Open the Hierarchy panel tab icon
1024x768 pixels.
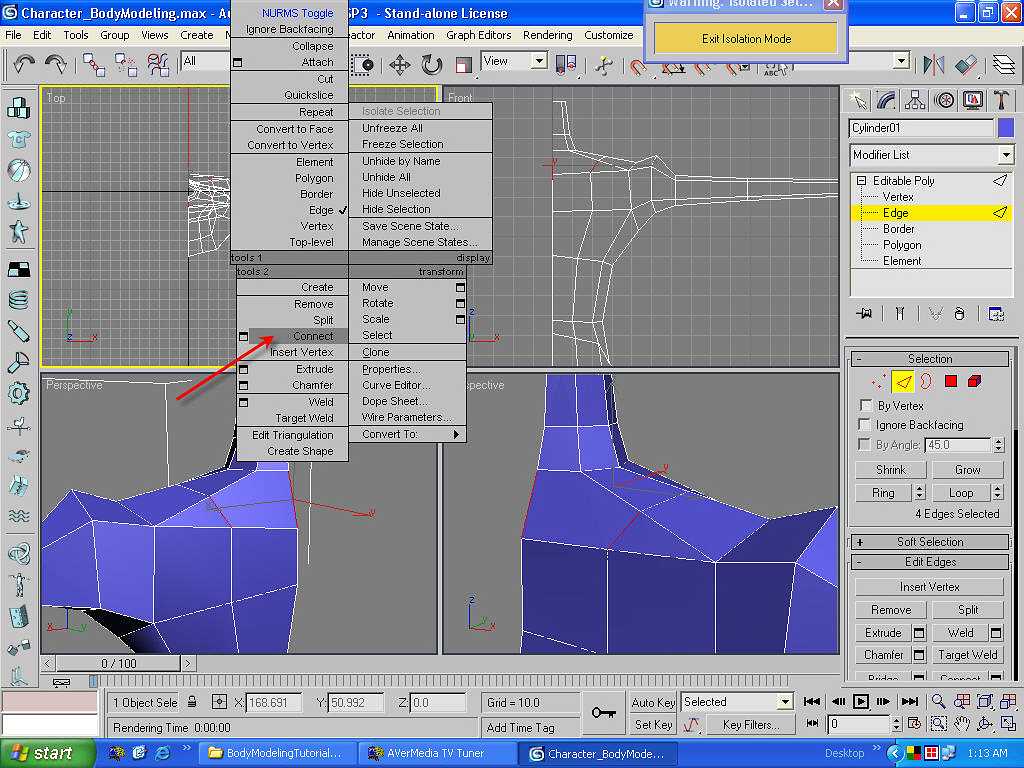tap(915, 100)
